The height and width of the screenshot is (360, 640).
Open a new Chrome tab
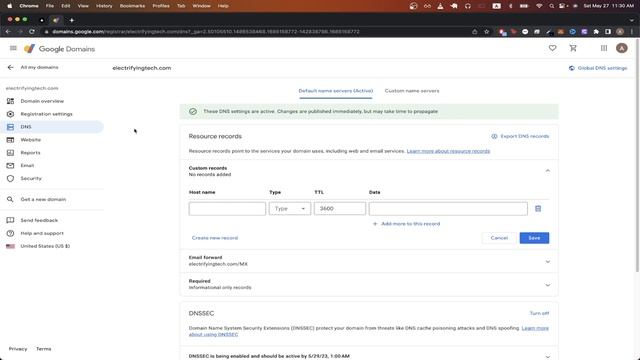(72, 20)
